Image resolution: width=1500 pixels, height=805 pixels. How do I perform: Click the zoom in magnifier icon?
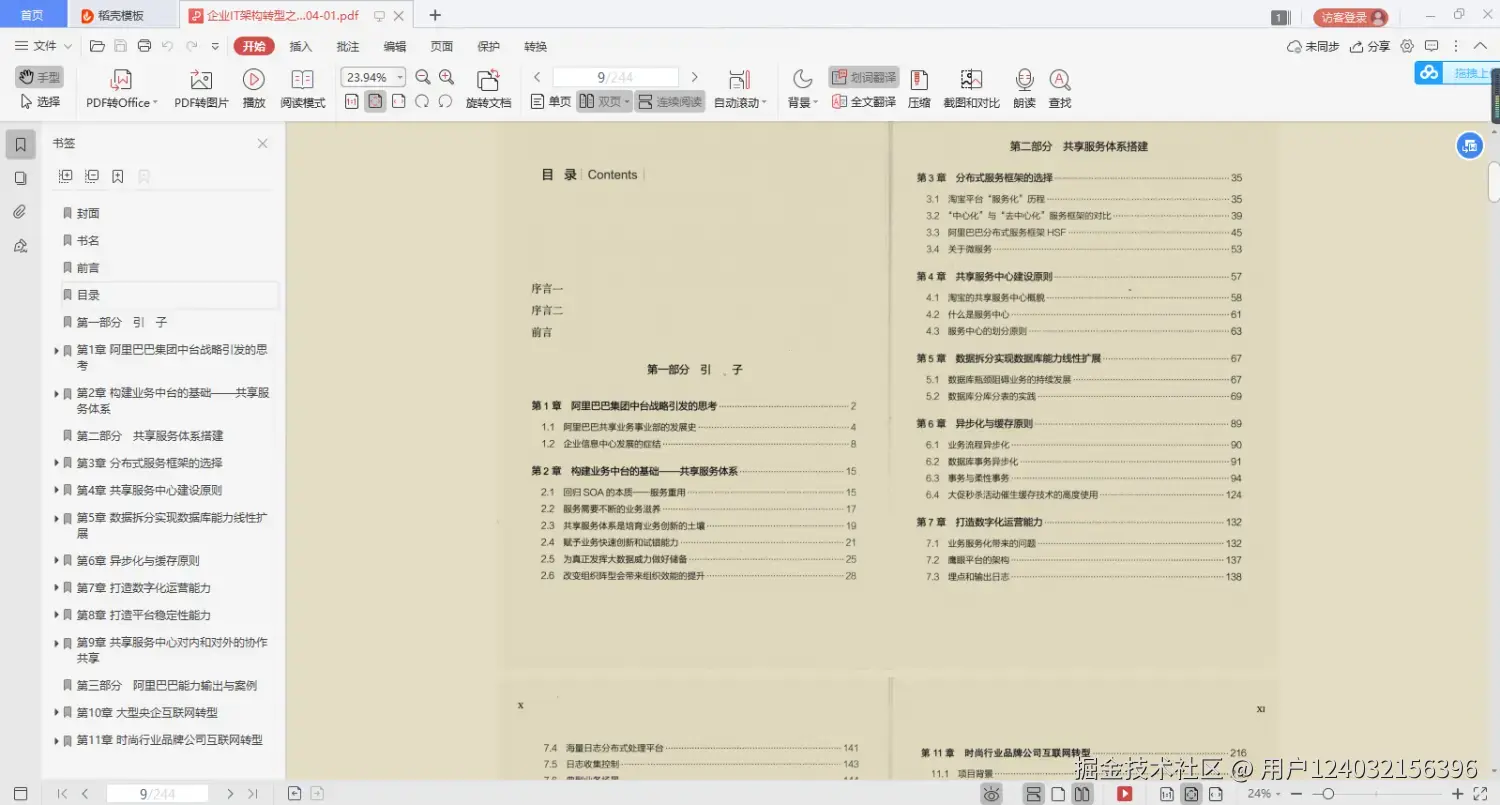pyautogui.click(x=446, y=77)
